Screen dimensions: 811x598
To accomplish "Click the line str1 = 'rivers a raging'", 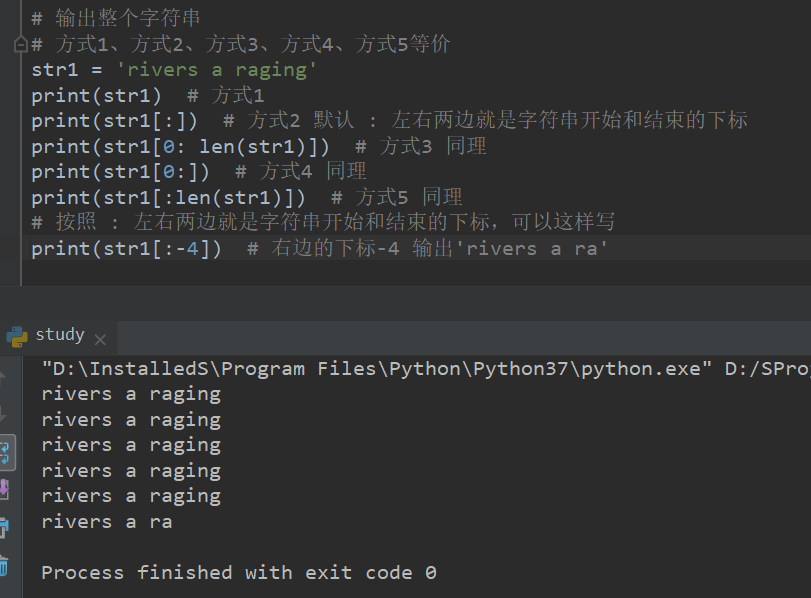I will point(174,70).
